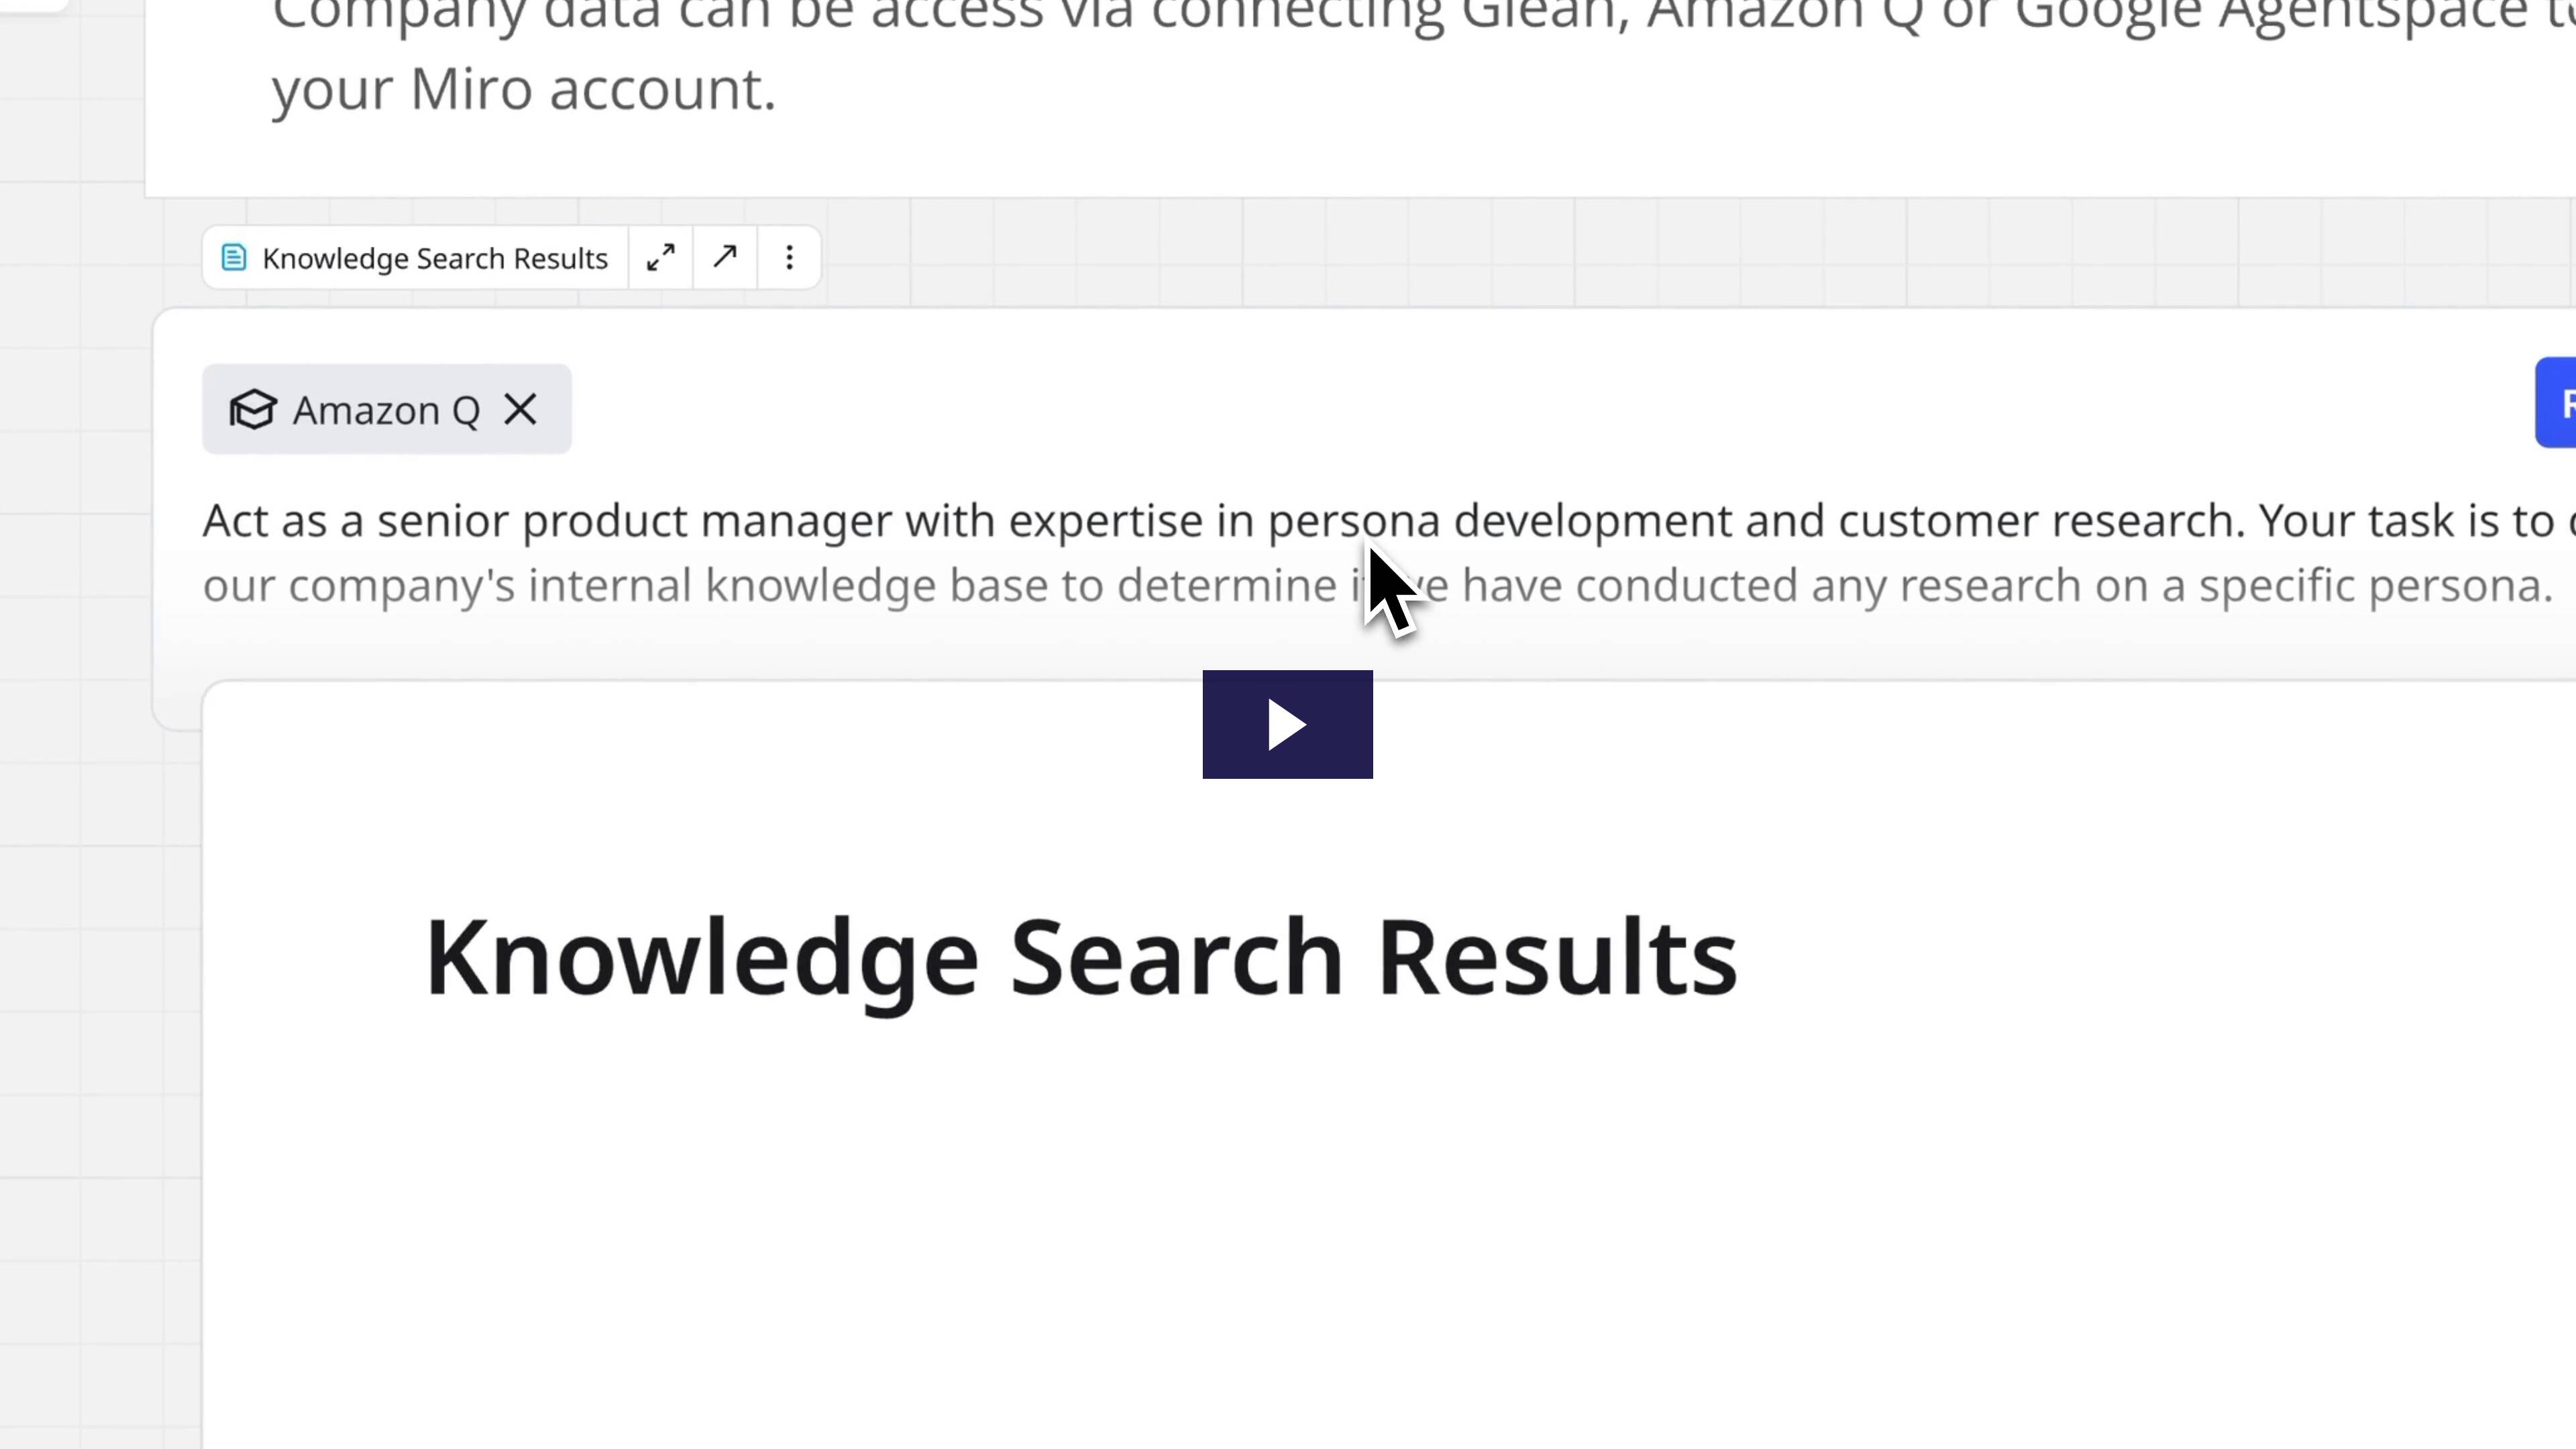Click the toolbar title Knowledge Search Results
The height and width of the screenshot is (1449, 2576).
coord(434,258)
